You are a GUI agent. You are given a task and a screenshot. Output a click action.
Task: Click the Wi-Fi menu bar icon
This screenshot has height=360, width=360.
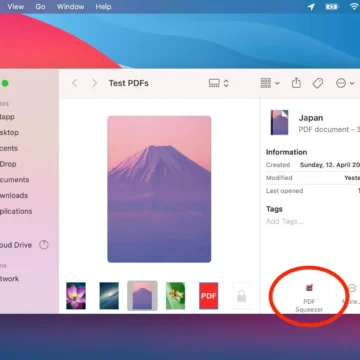[354, 7]
